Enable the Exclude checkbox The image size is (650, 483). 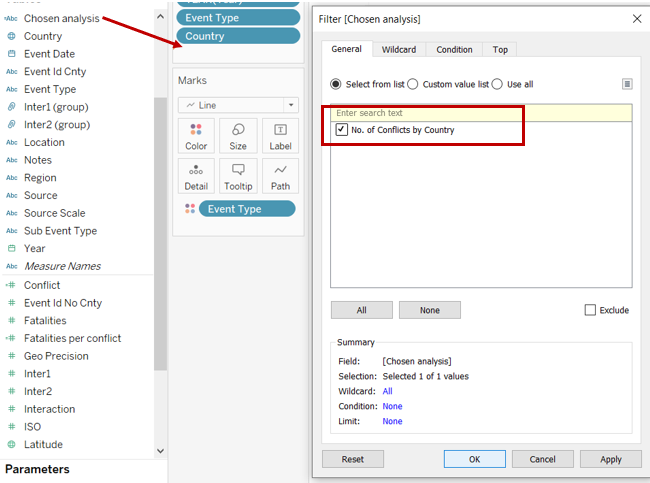pos(590,310)
